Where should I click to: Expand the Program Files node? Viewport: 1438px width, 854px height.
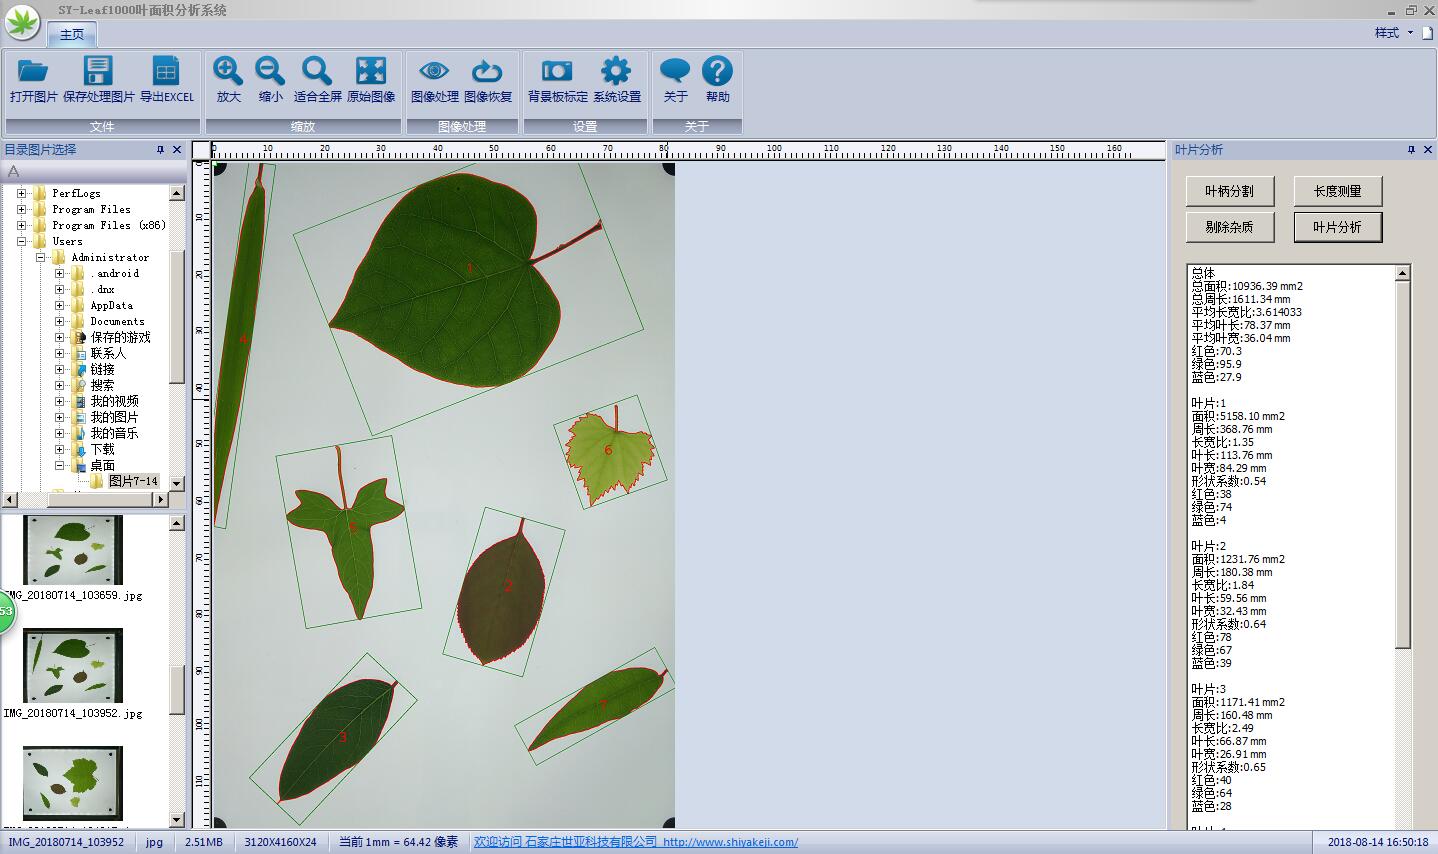[24, 209]
